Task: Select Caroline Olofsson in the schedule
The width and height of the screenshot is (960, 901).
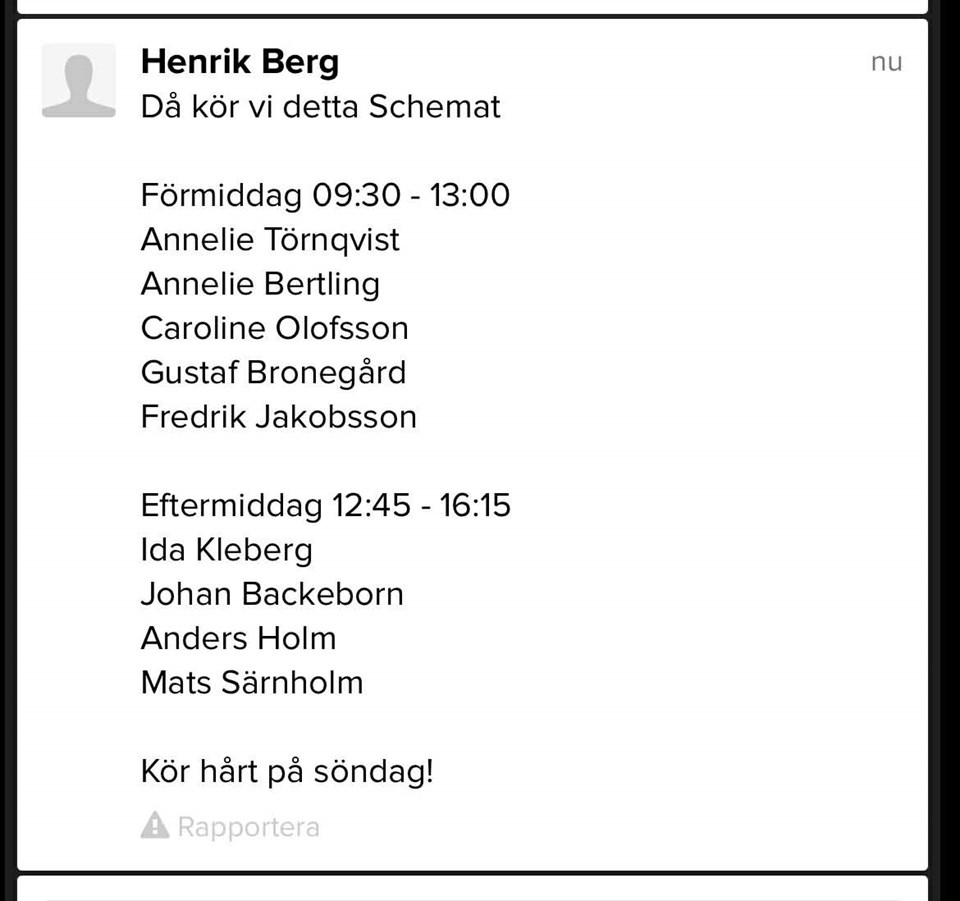Action: tap(274, 328)
